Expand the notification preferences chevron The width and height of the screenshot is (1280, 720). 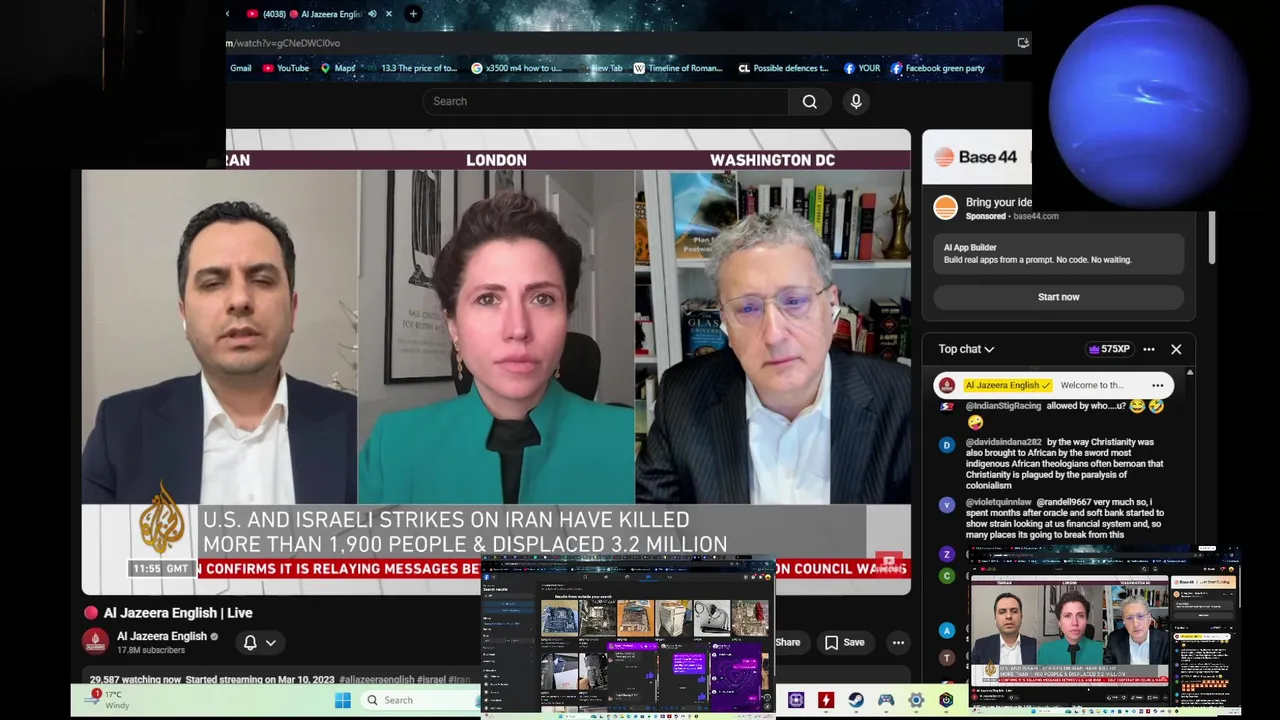pyautogui.click(x=270, y=643)
